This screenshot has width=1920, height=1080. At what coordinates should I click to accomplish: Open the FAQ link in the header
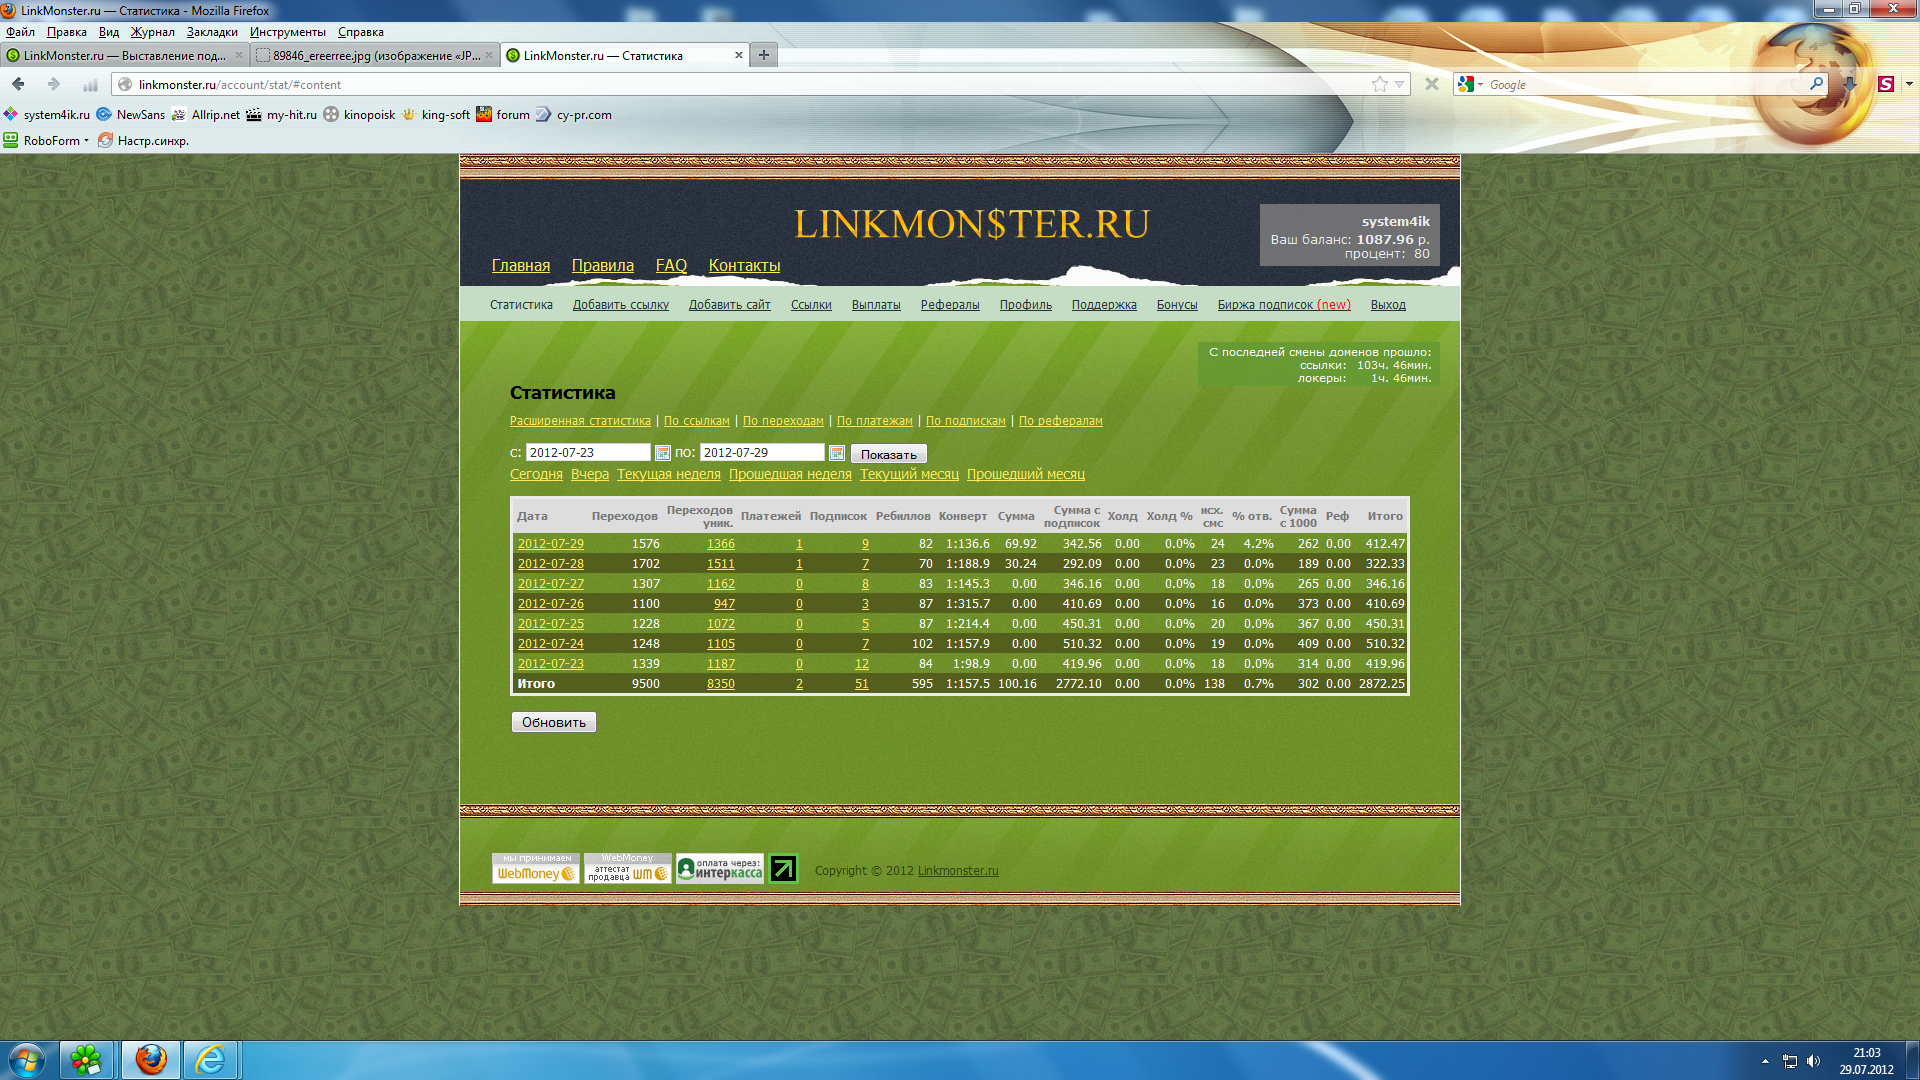pos(671,265)
